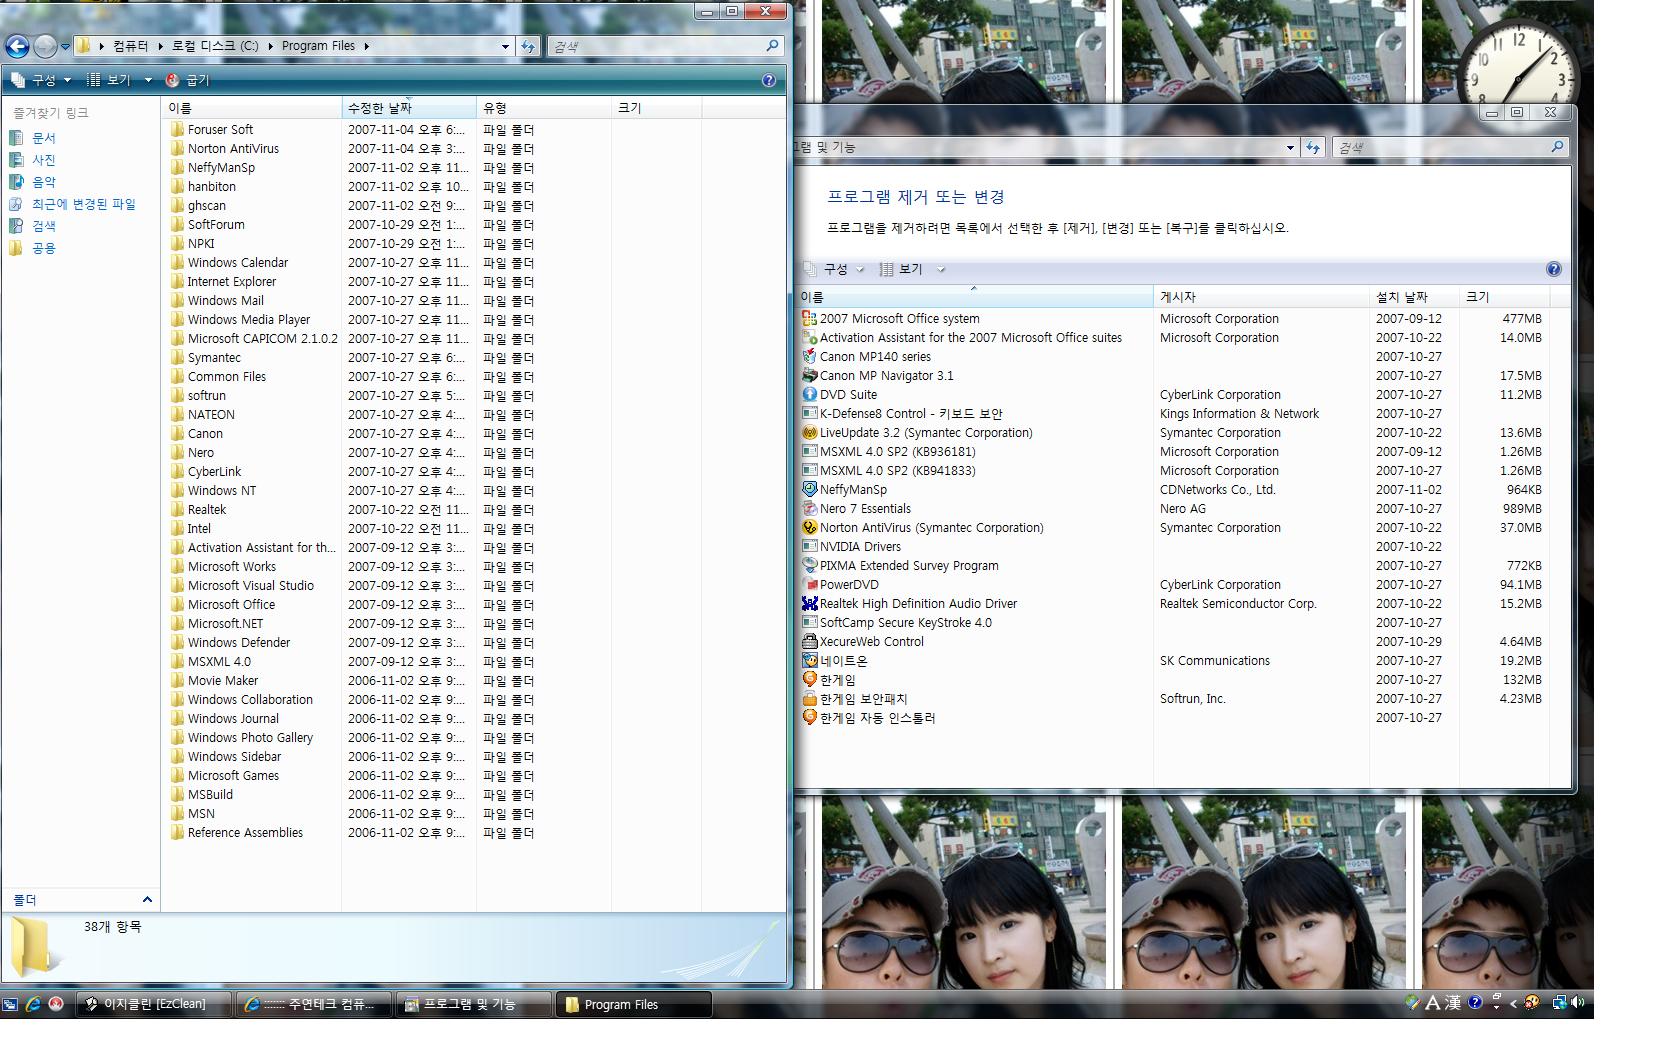Open the 음악 favorites link
Viewport: 1680px width, 1050px height.
(x=43, y=182)
